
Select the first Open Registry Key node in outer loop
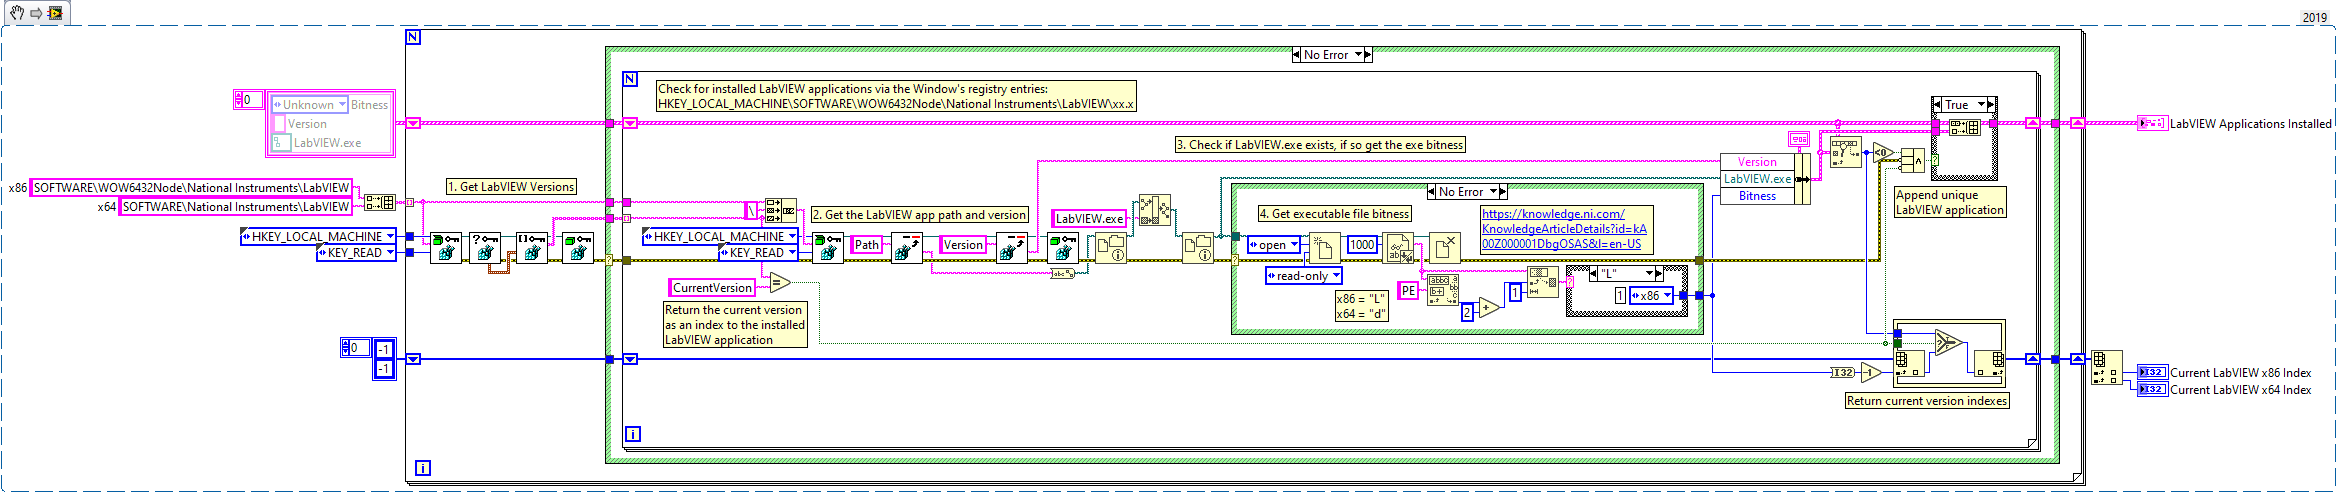tap(445, 247)
